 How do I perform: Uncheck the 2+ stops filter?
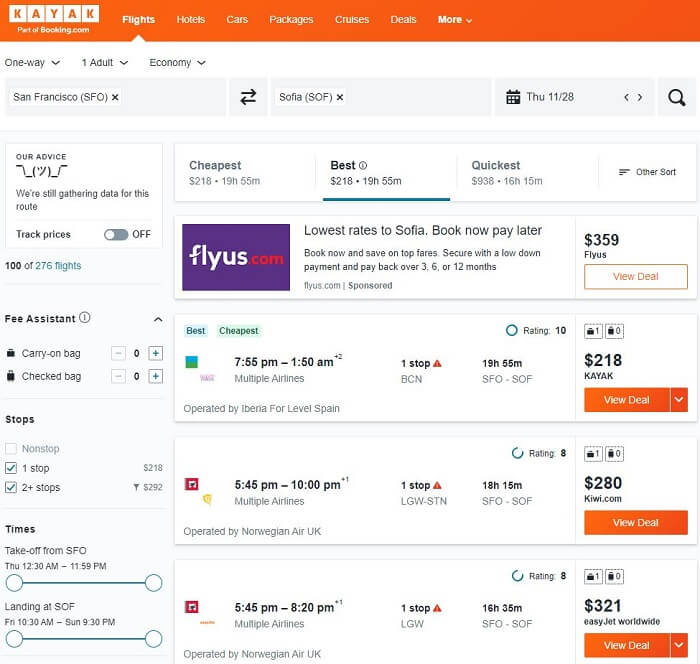tap(11, 487)
